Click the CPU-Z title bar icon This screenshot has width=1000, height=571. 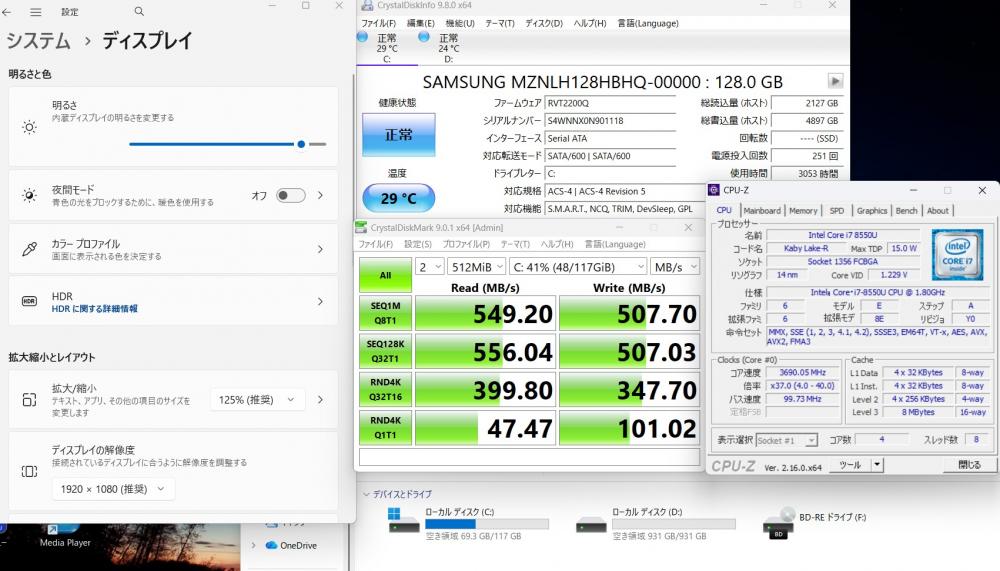[x=714, y=190]
